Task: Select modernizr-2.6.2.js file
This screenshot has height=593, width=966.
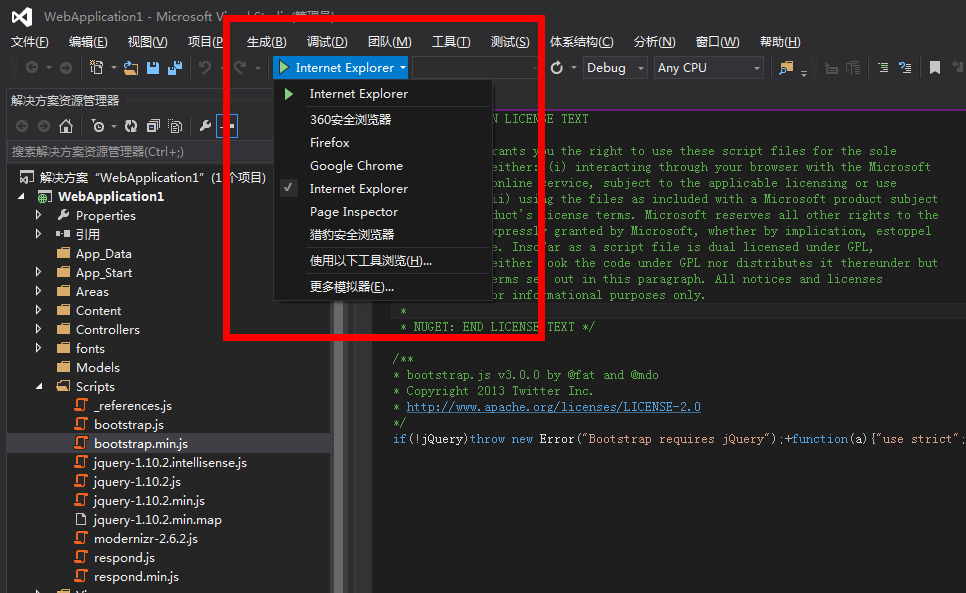Action: click(x=145, y=538)
